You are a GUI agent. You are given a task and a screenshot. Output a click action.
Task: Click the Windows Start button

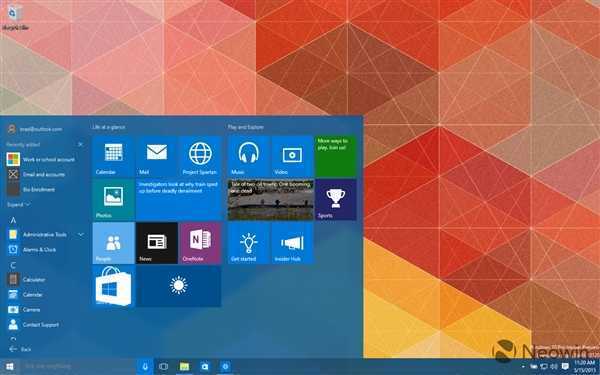tap(9, 367)
